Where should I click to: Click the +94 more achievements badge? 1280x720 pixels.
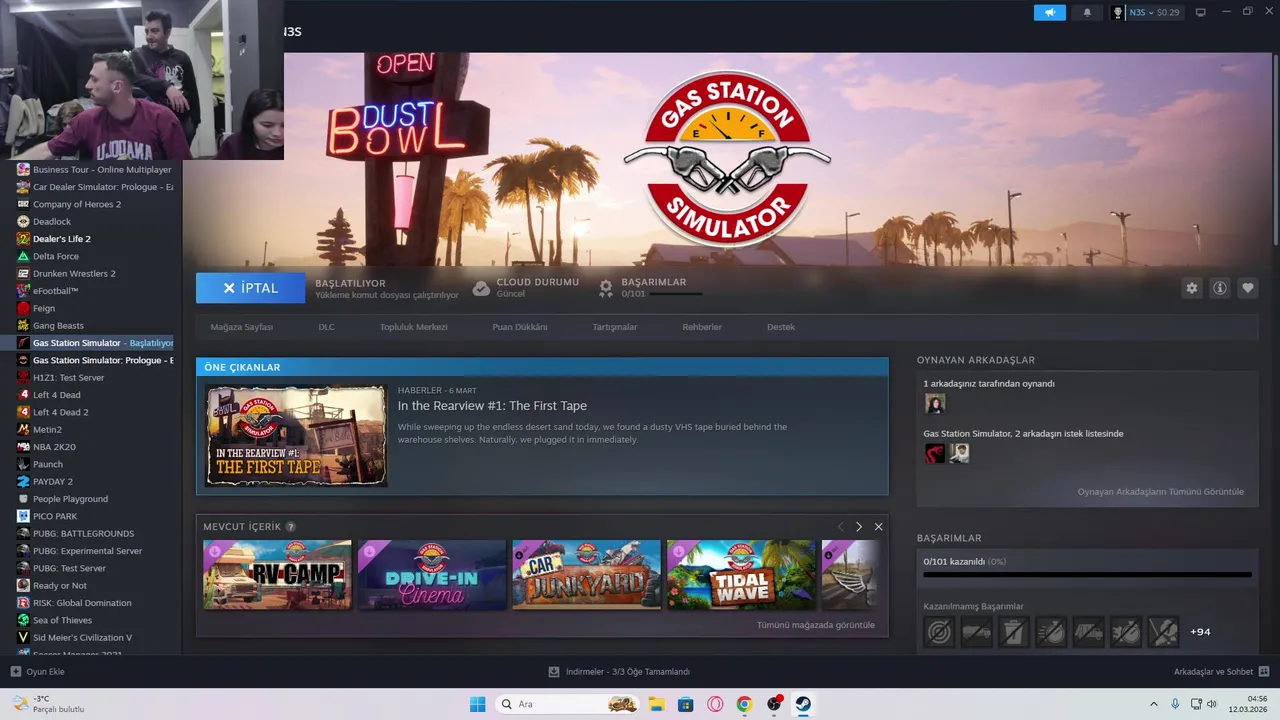click(x=1200, y=632)
